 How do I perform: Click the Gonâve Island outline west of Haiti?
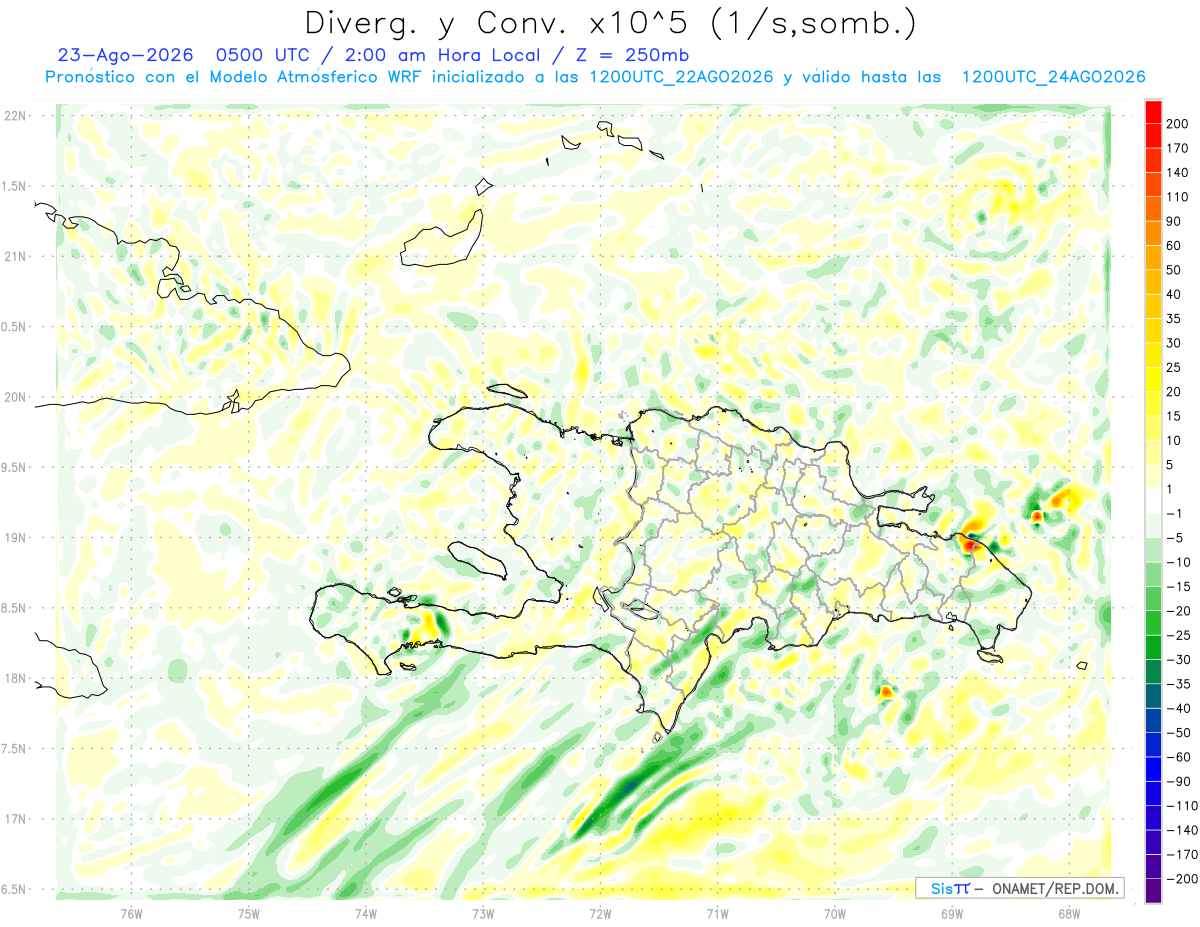[477, 561]
